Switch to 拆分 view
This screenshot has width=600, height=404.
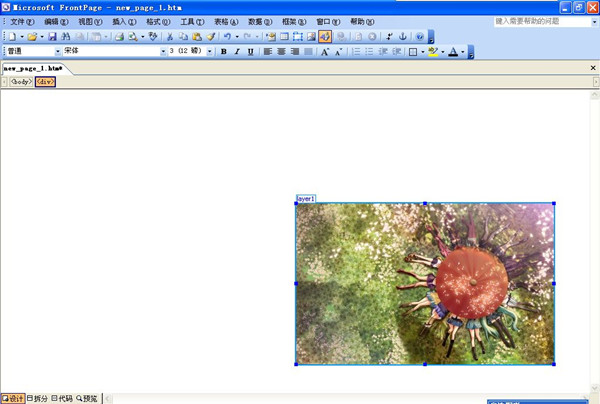click(x=38, y=399)
